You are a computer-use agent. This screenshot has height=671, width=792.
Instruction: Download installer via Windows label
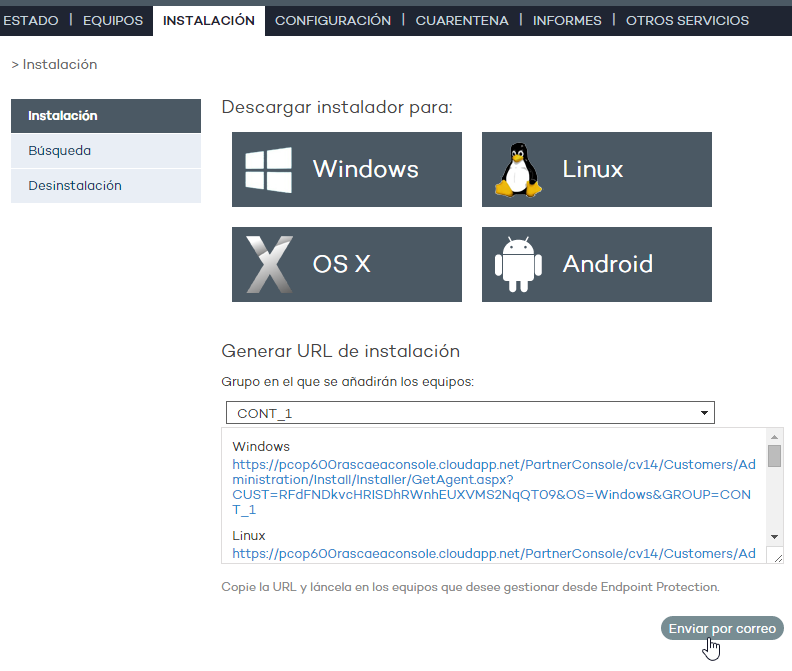(x=366, y=169)
